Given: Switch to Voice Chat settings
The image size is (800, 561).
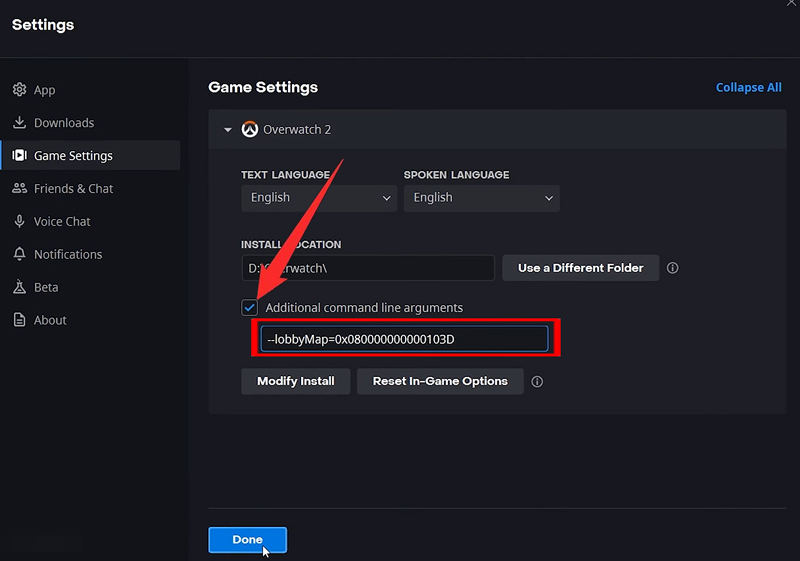Looking at the screenshot, I should point(91,221).
